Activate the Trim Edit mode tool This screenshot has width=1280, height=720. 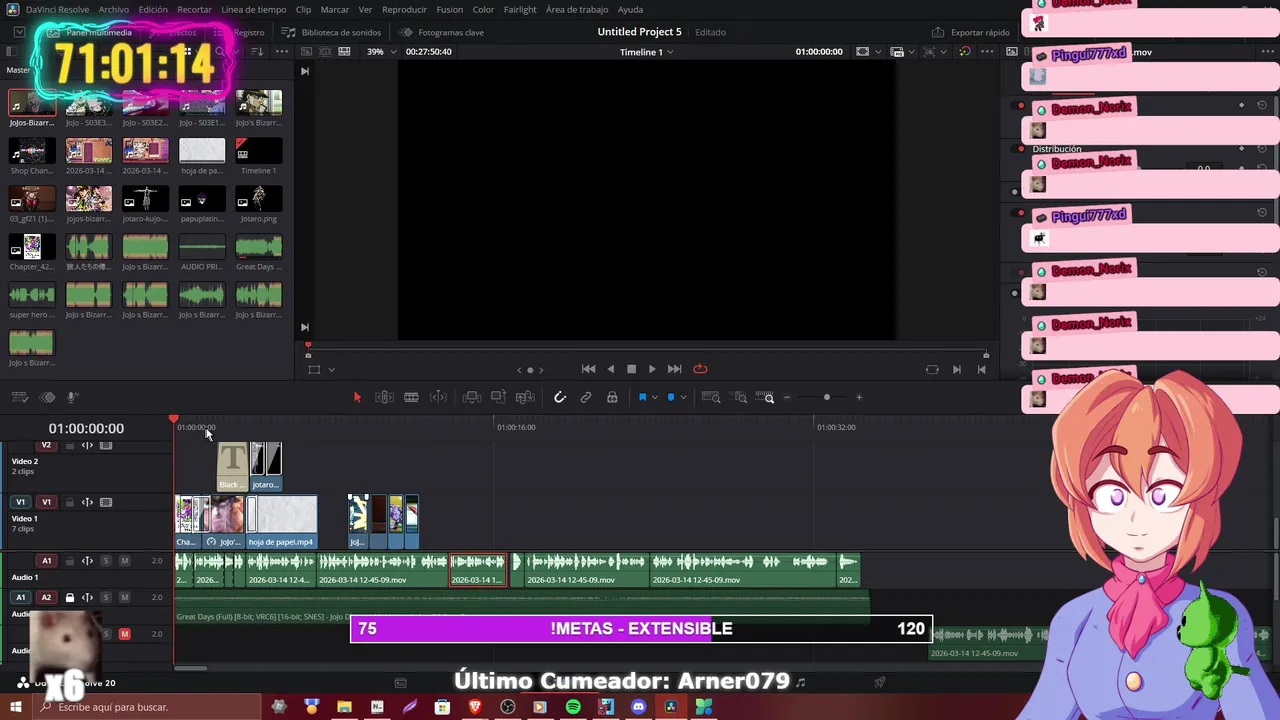[x=384, y=397]
